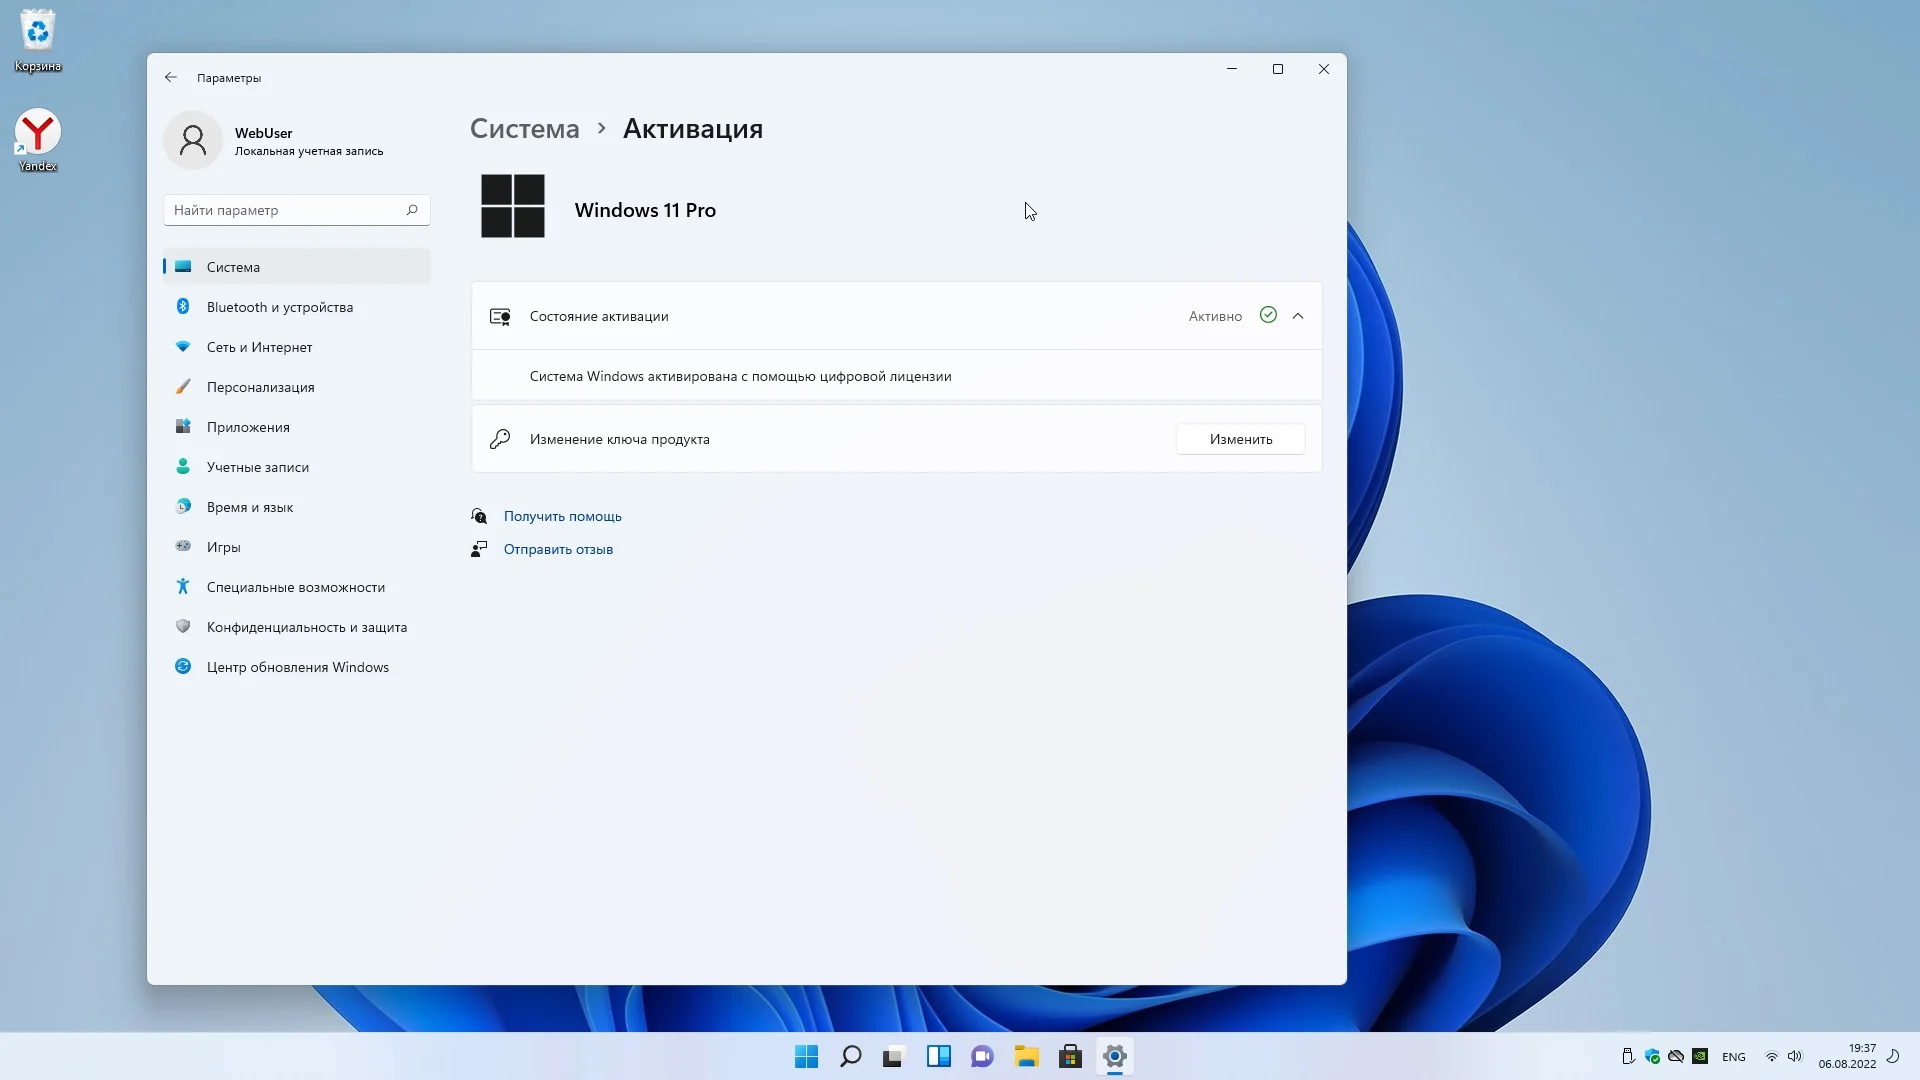
Task: Go back using the arrow in the title bar
Action: 171,78
